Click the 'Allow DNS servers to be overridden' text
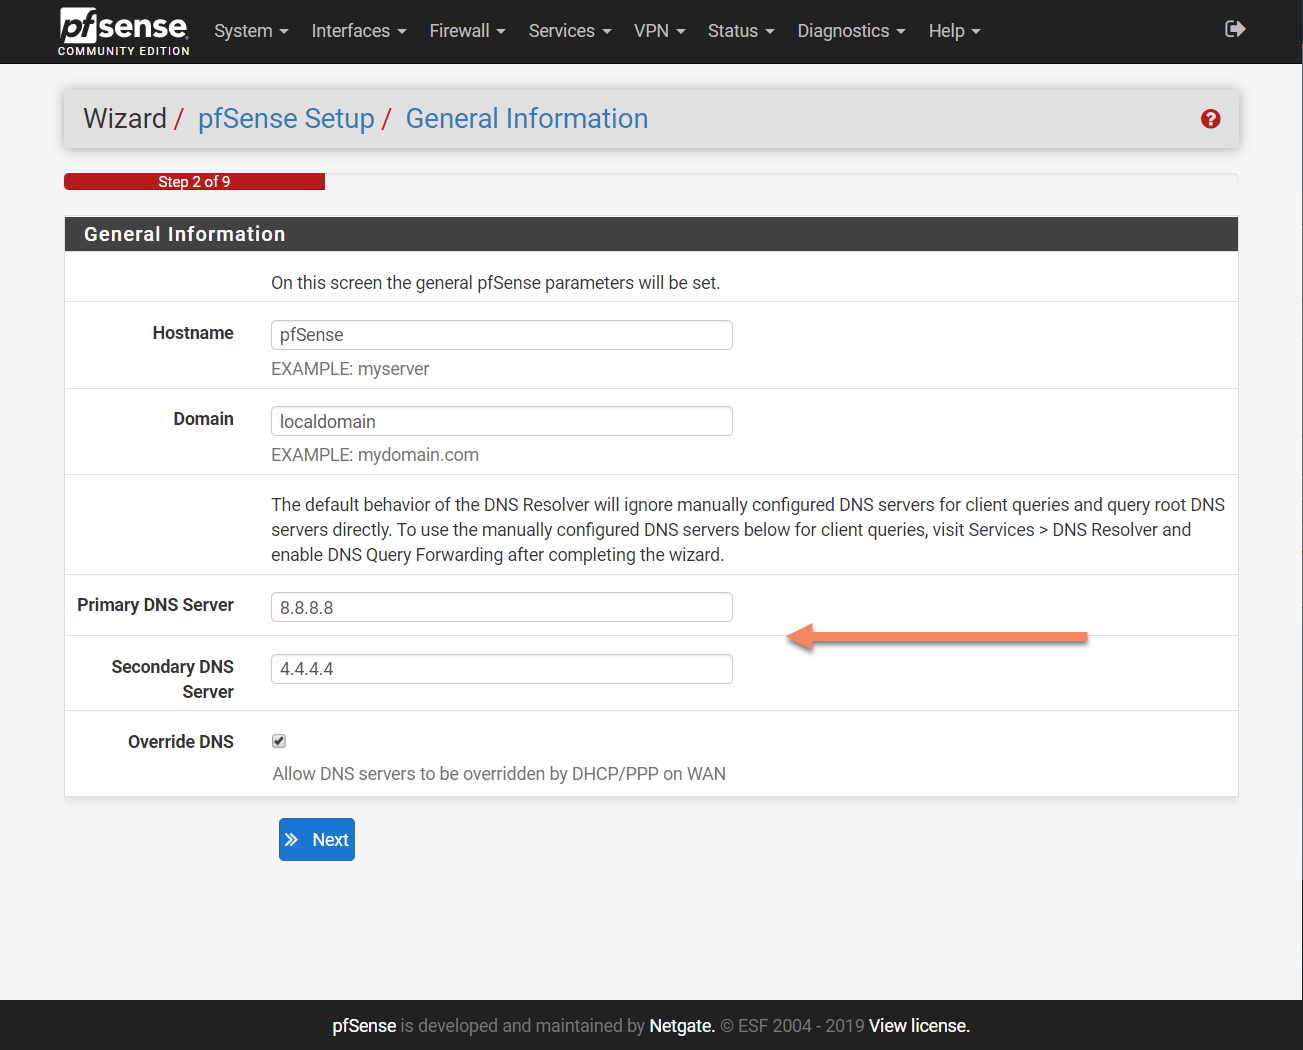The height and width of the screenshot is (1050, 1303). [499, 774]
